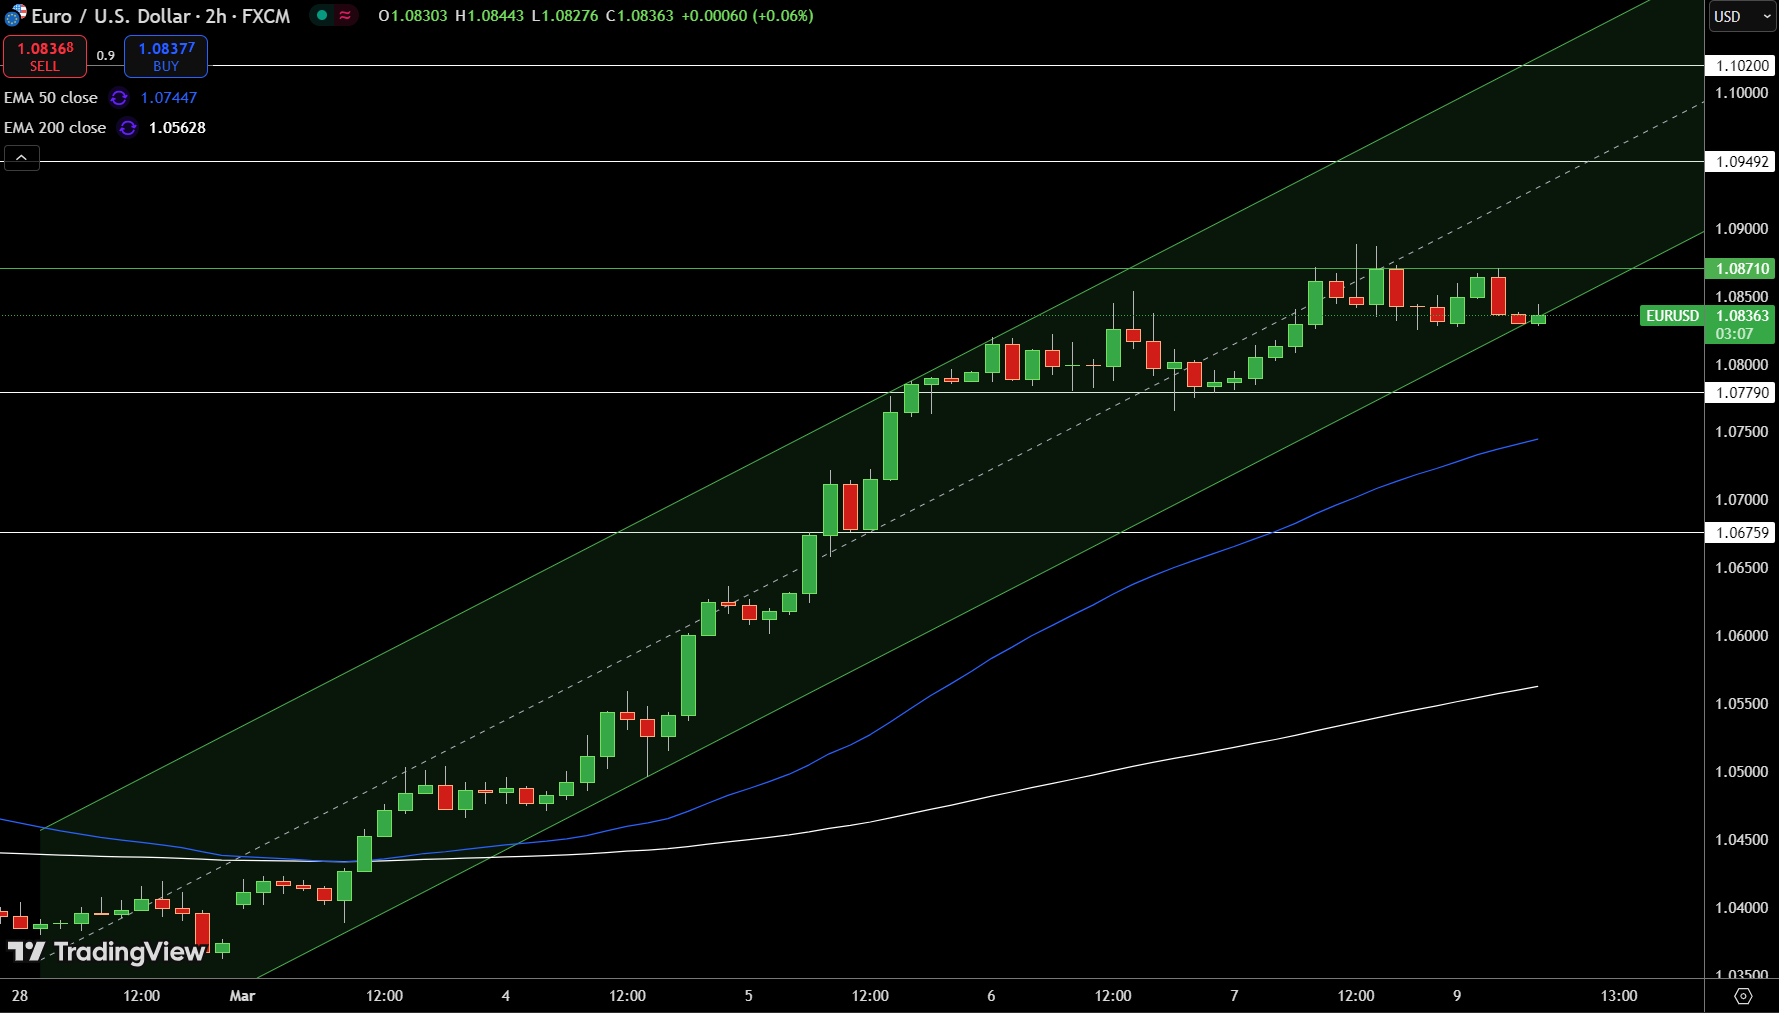1779x1013 pixels.
Task: Click the change value +0.00060 (+0.06%)
Action: pos(748,16)
